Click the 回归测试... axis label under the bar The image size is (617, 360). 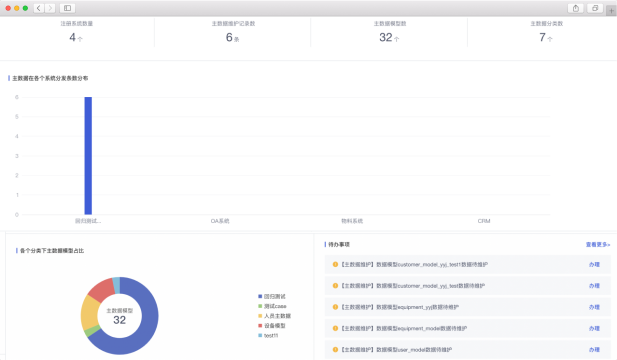(x=88, y=221)
